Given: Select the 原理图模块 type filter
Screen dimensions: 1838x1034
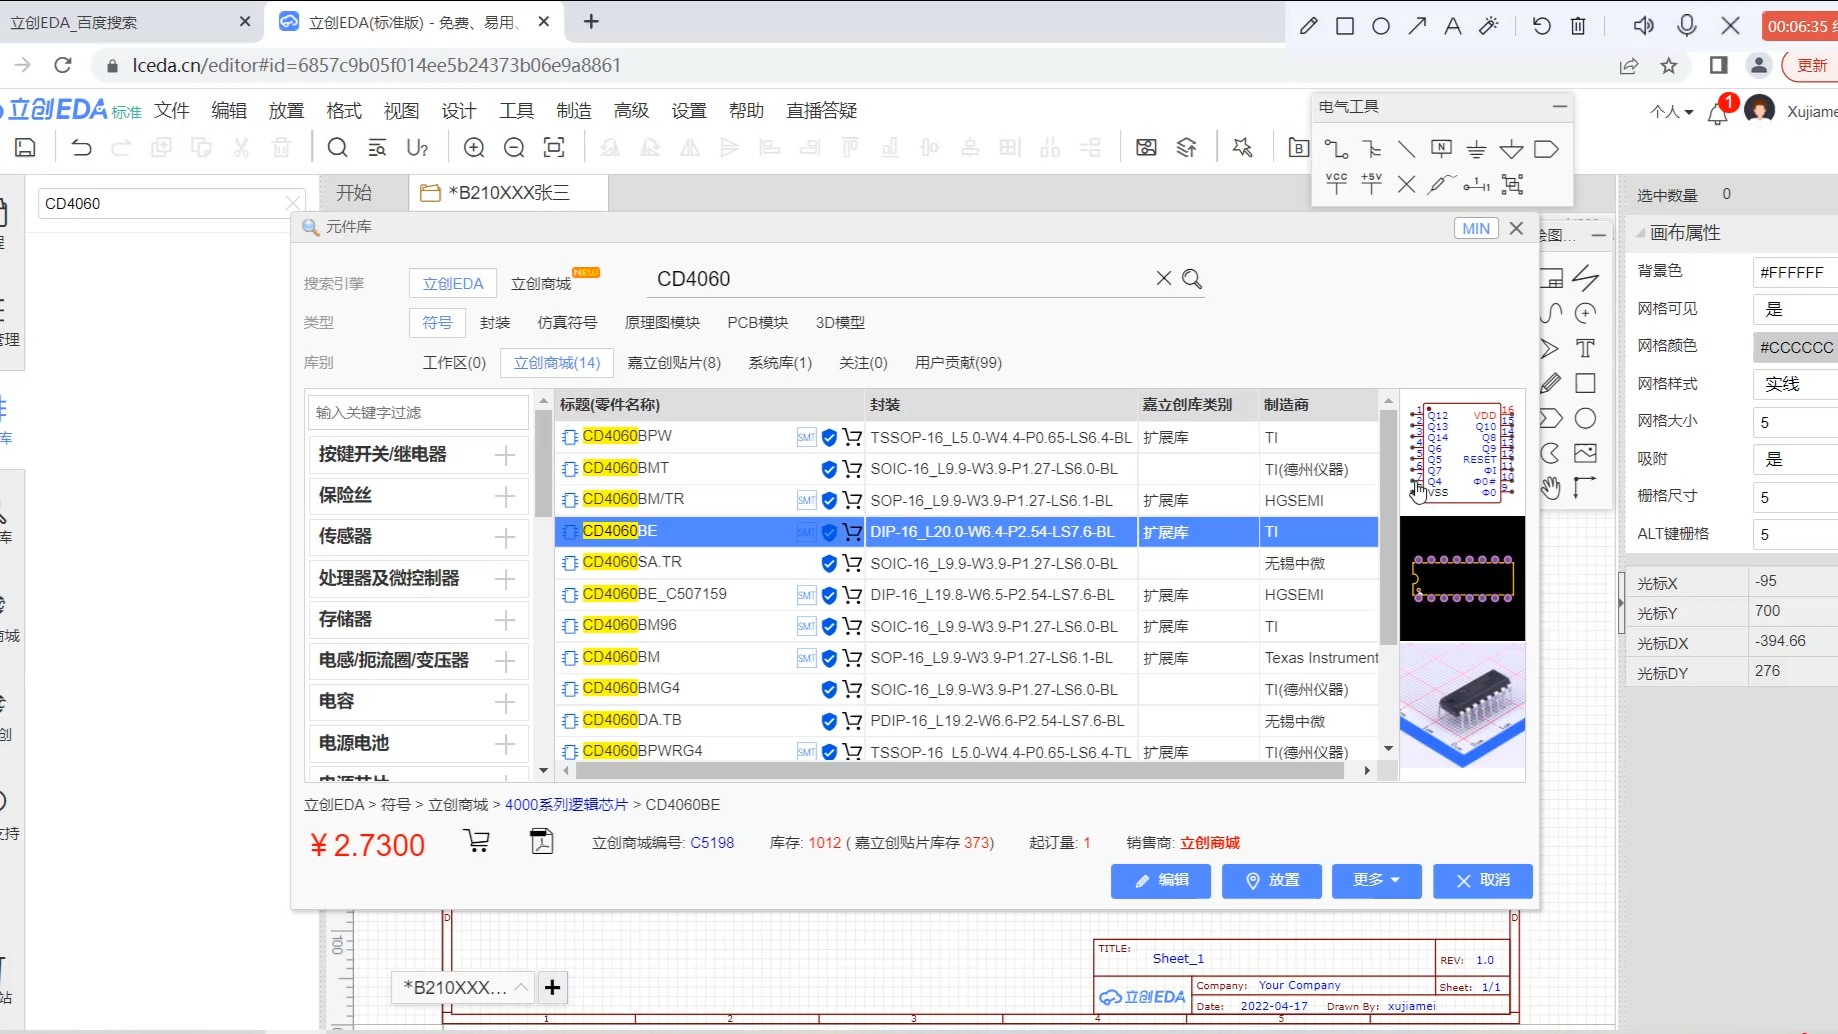Looking at the screenshot, I should click(x=662, y=323).
